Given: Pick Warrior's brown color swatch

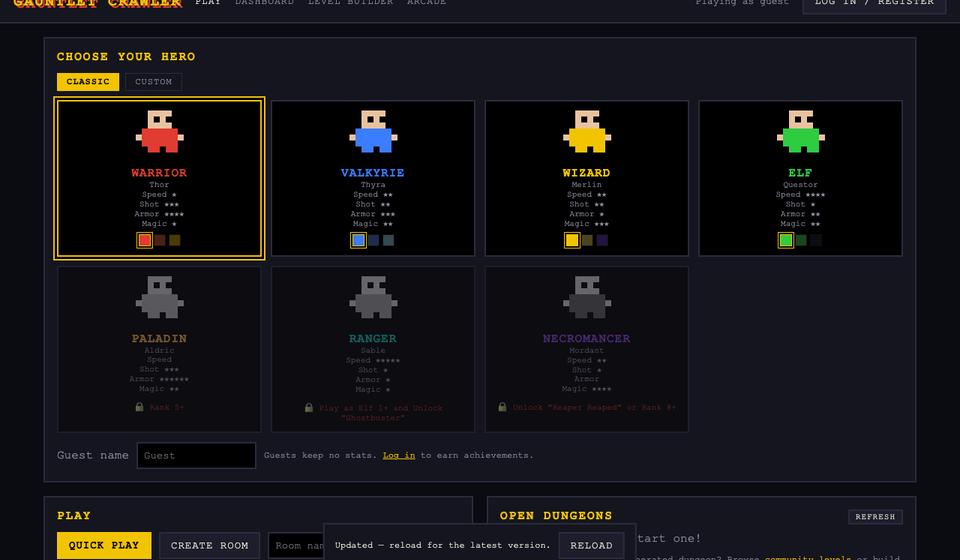Looking at the screenshot, I should point(160,240).
